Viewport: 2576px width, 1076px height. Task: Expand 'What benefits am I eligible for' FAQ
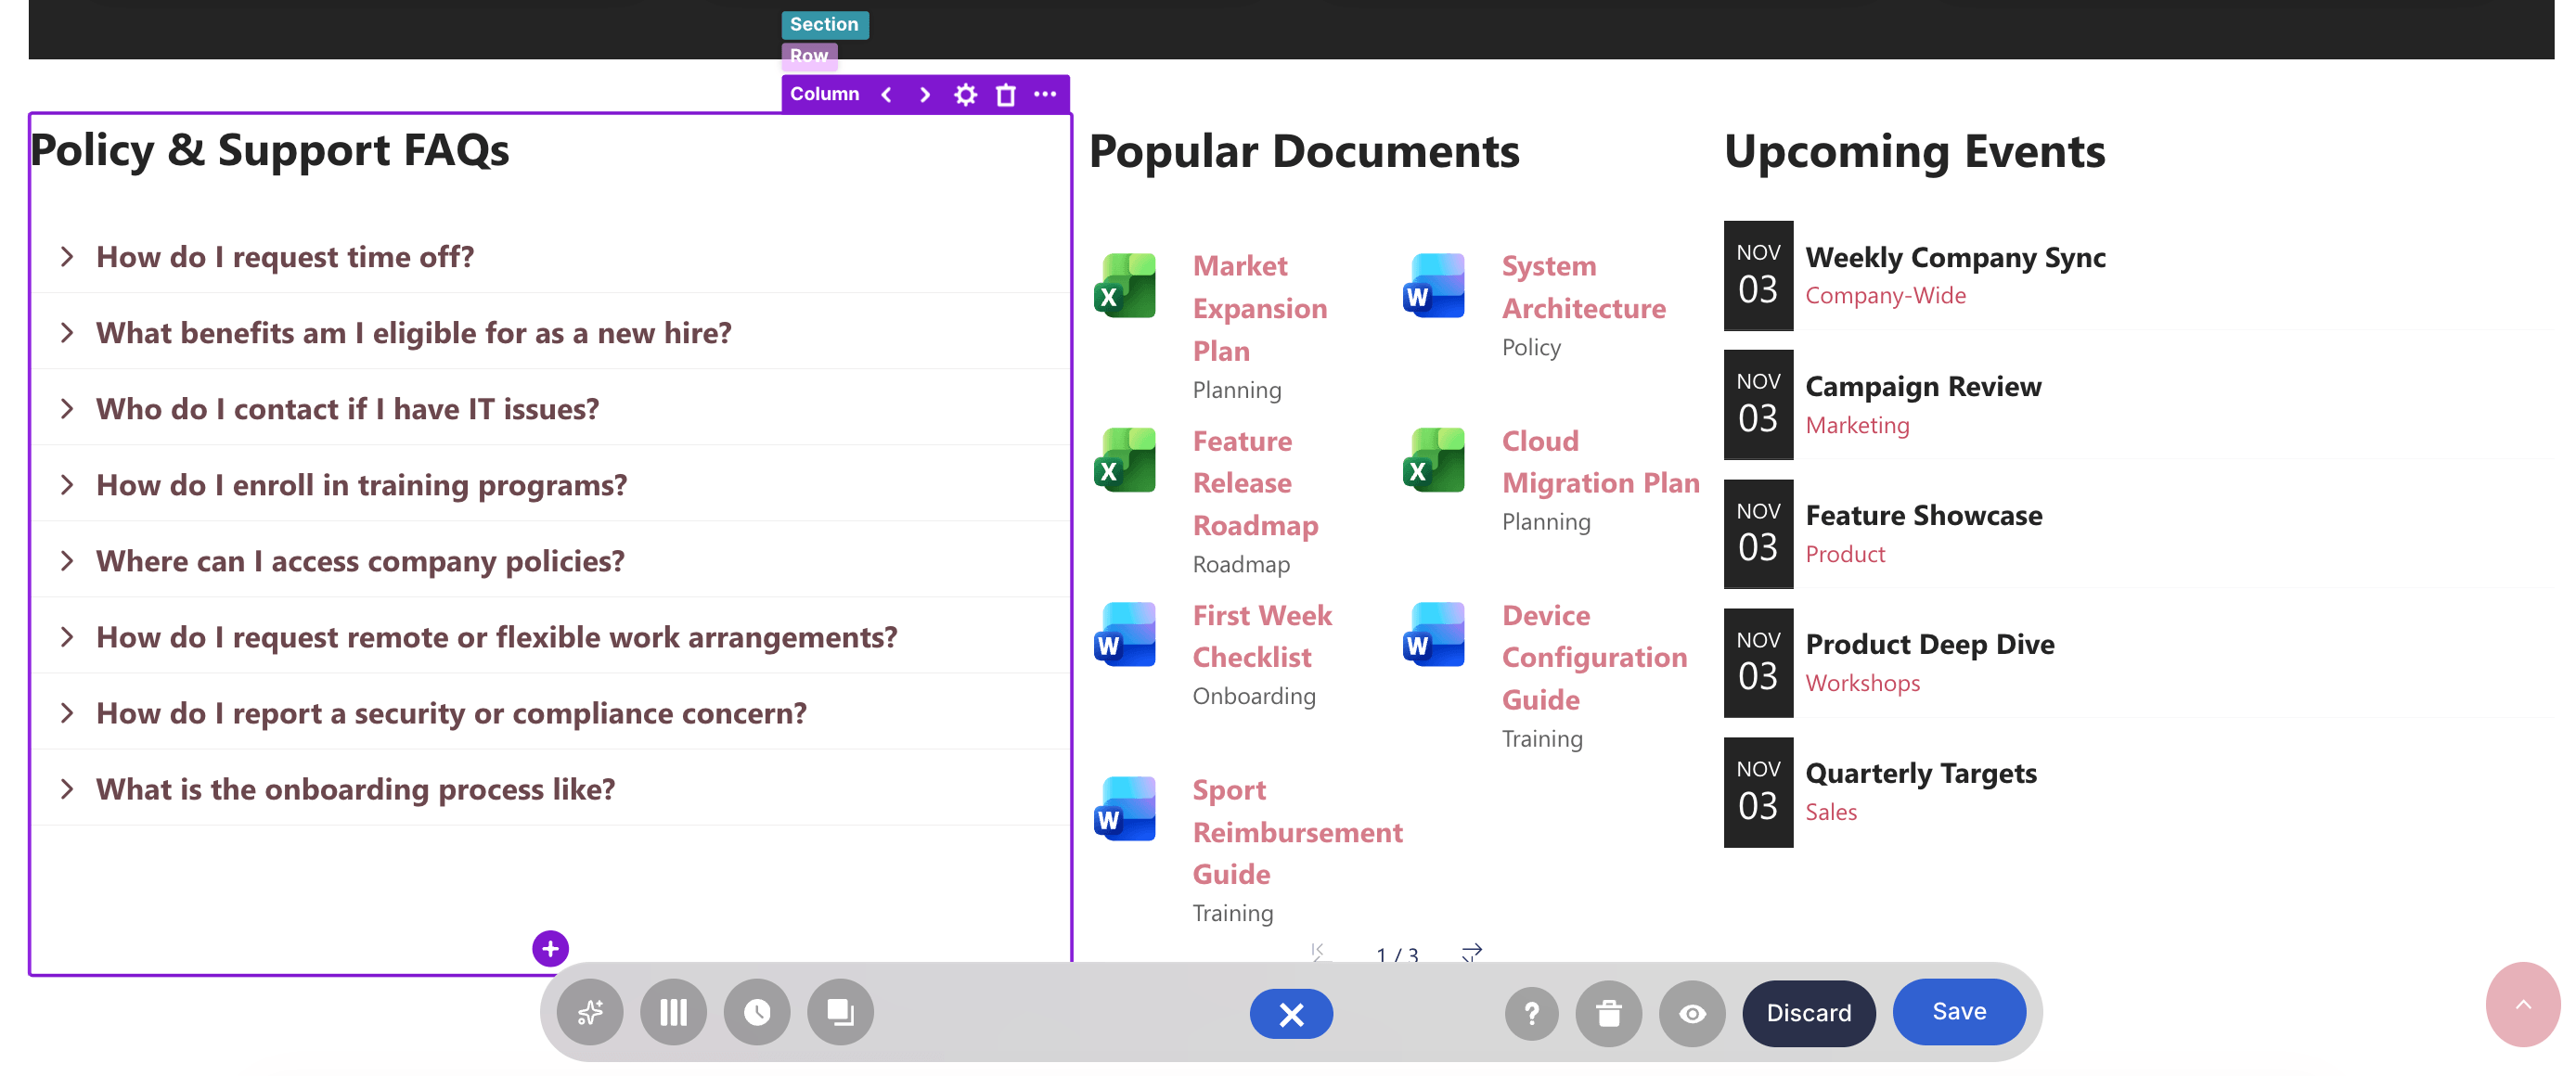(550, 332)
